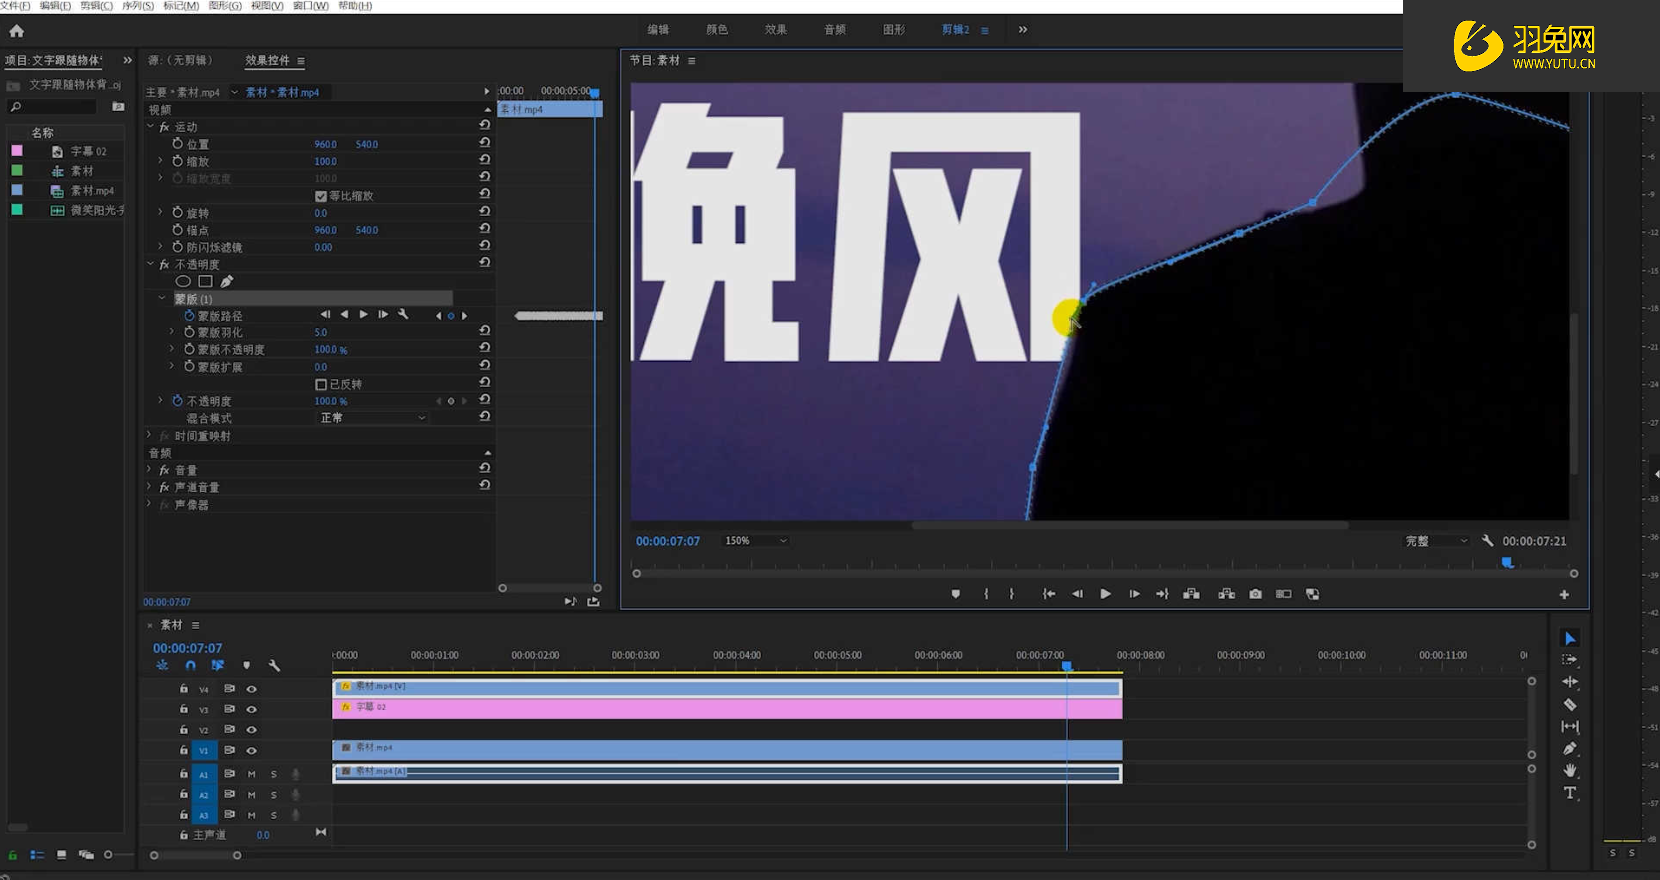Export a frame with the camera icon
Viewport: 1660px width, 880px height.
coord(1255,594)
